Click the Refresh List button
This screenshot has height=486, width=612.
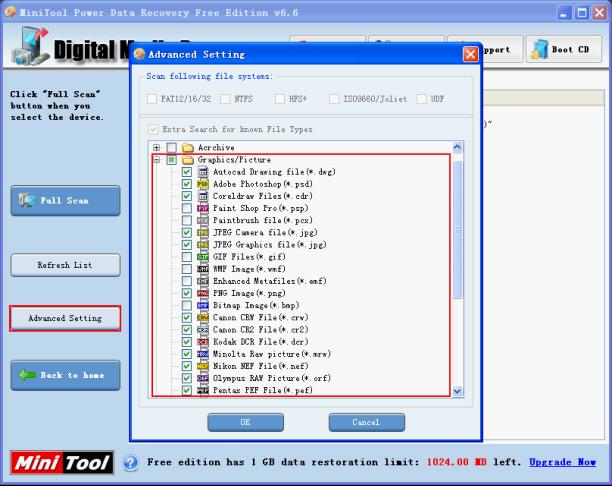coord(65,265)
